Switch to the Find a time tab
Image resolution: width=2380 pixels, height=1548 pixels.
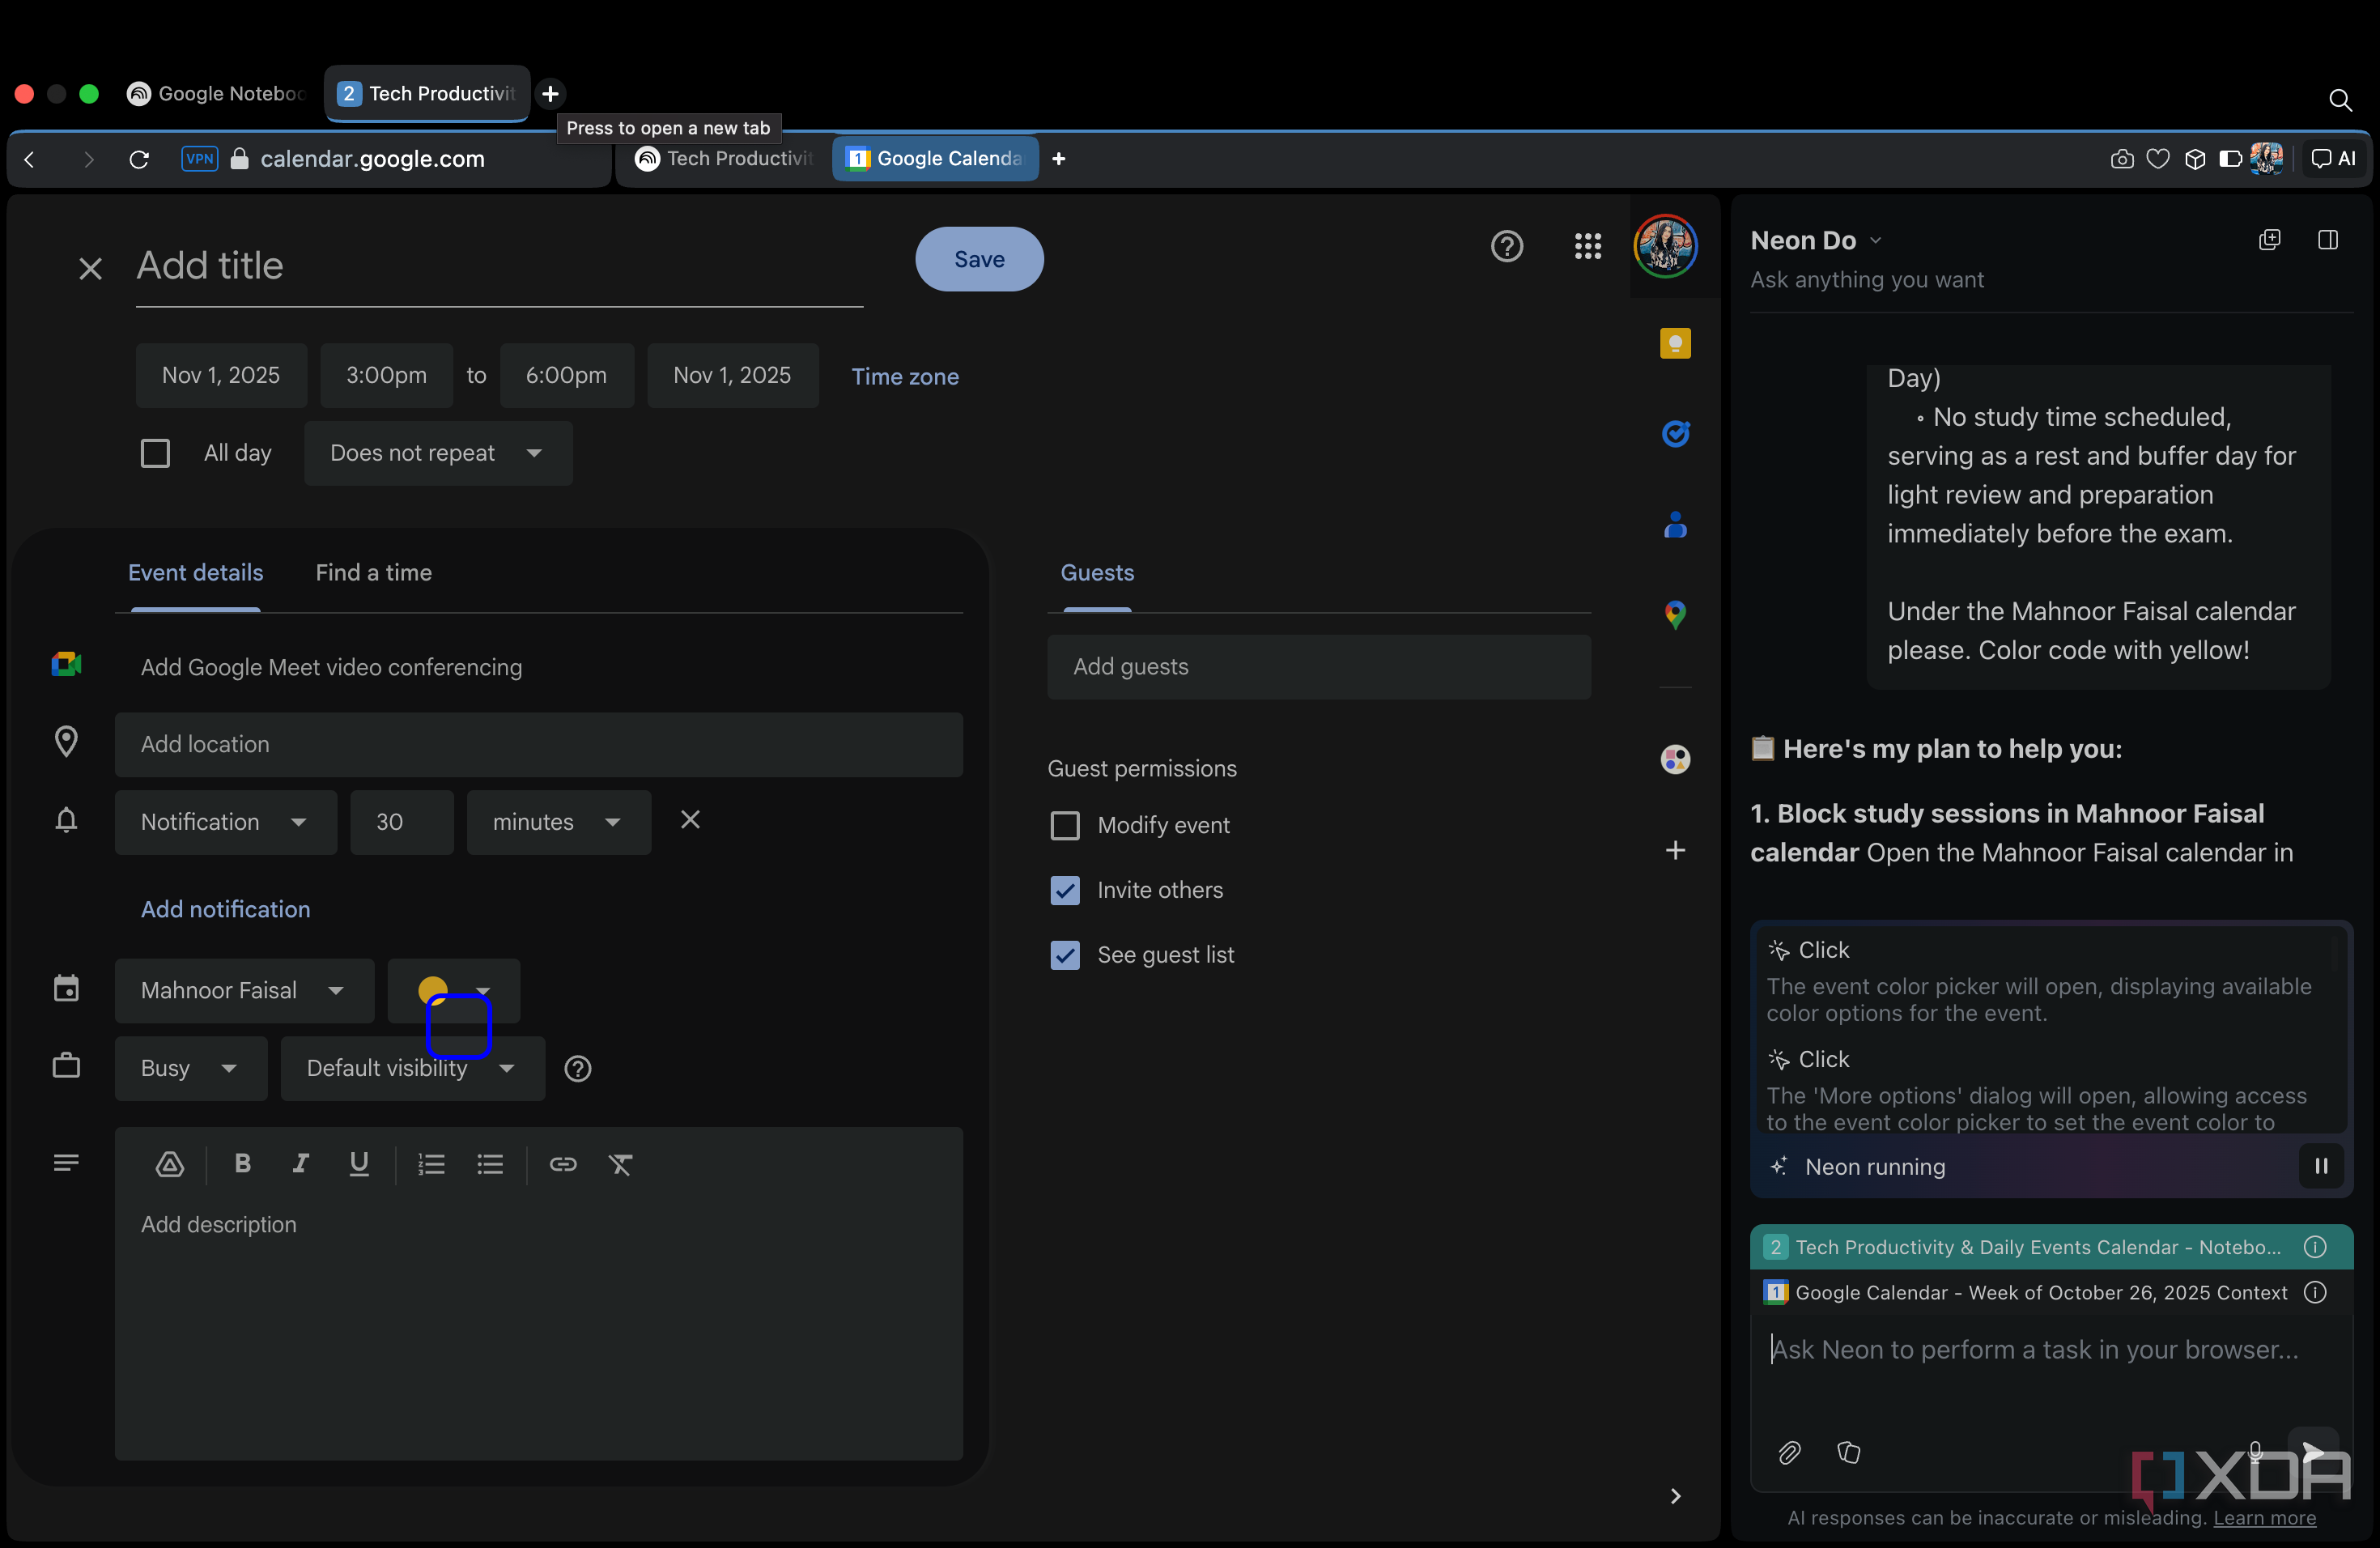pos(373,573)
